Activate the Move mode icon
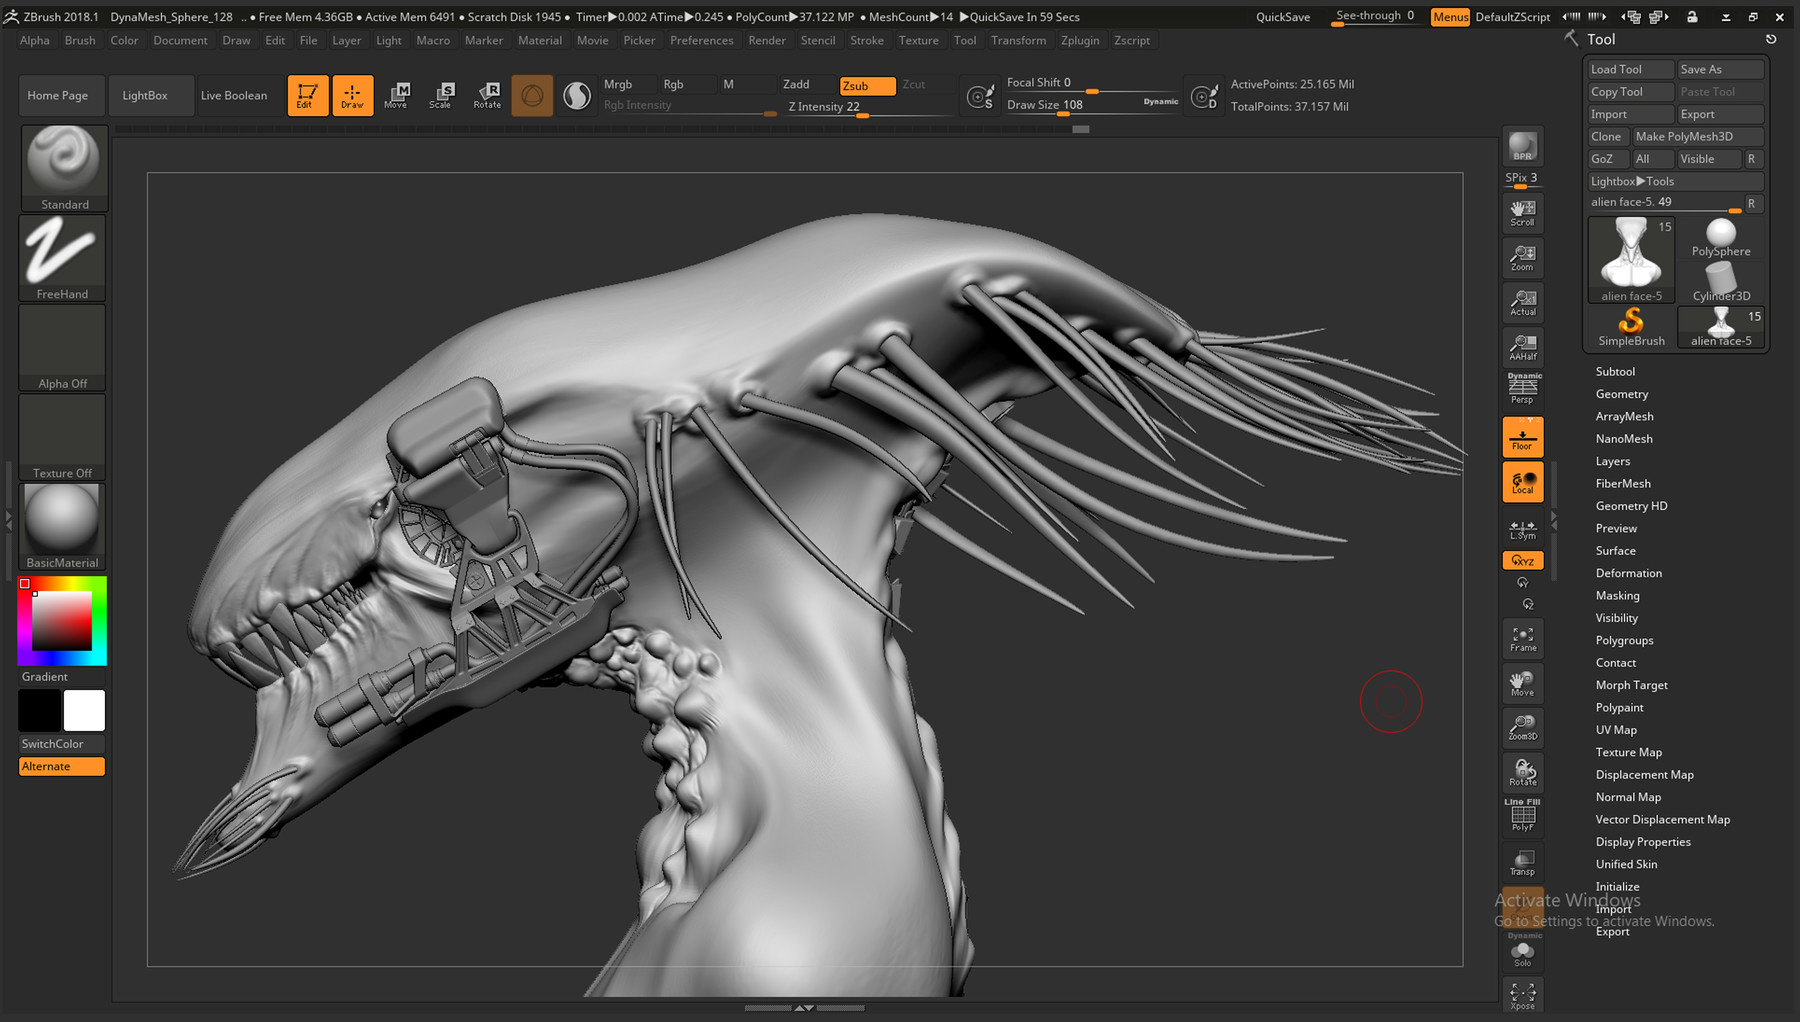This screenshot has height=1022, width=1800. tap(396, 95)
